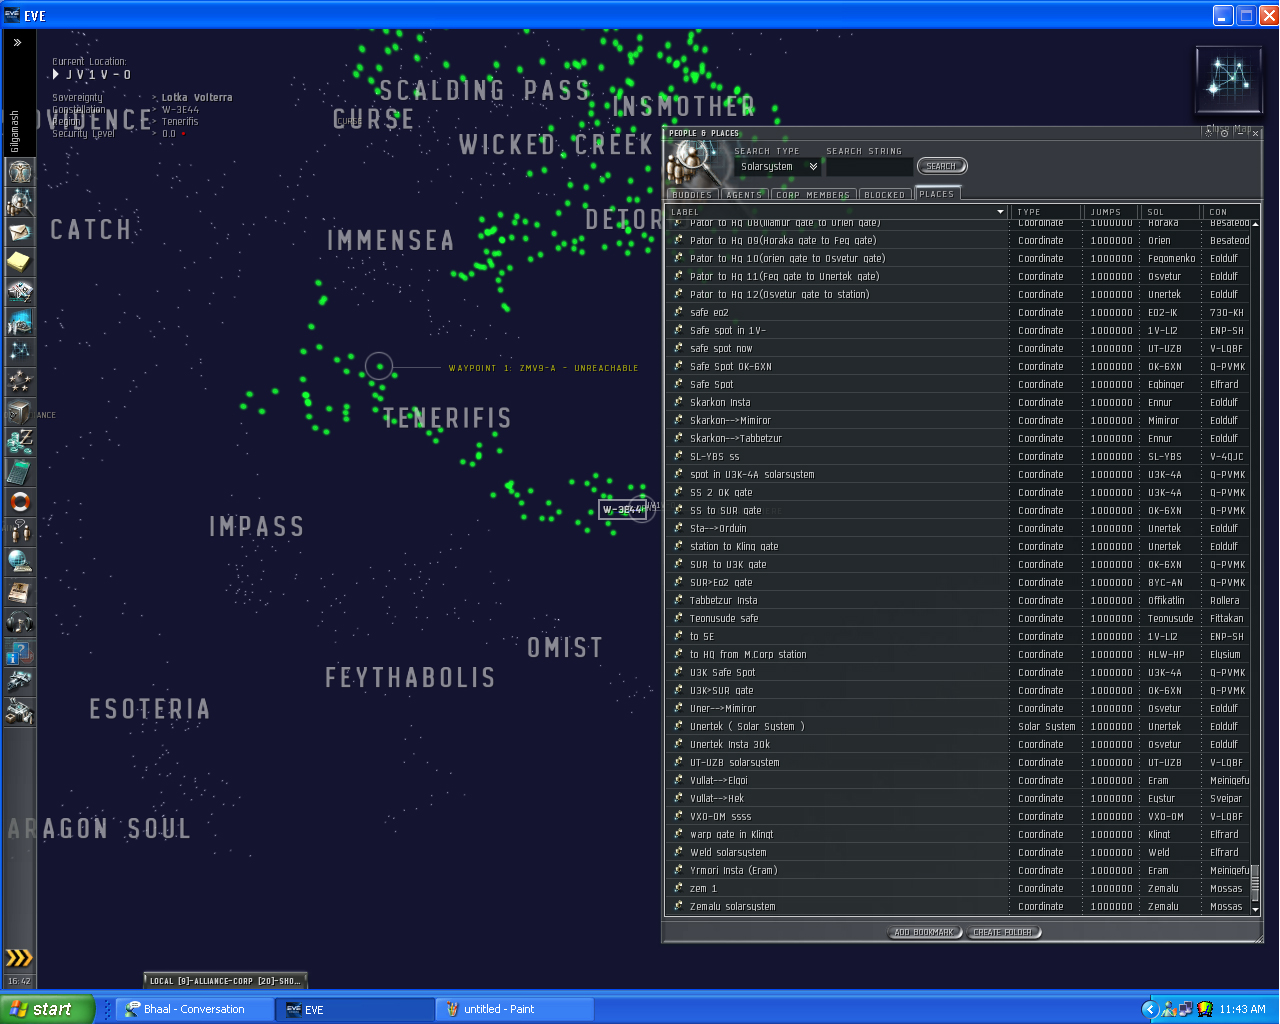Close the People & Places panel
Screen dimensions: 1280x1024
point(1255,133)
